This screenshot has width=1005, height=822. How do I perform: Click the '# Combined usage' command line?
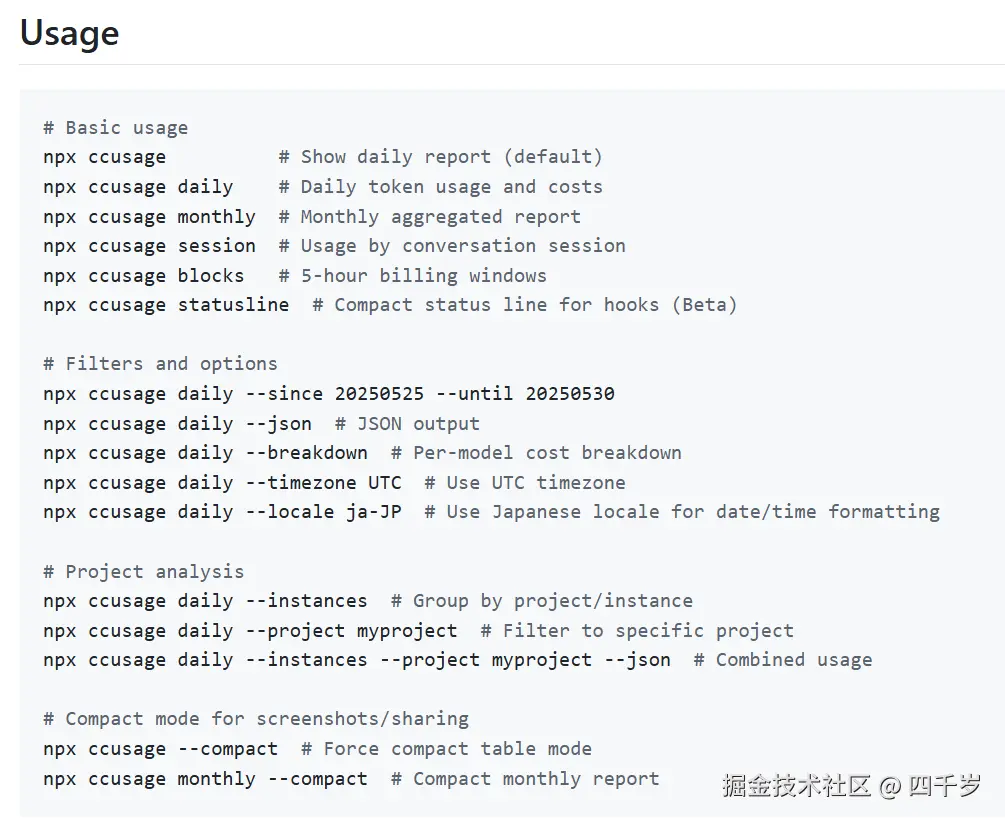pyautogui.click(x=357, y=660)
